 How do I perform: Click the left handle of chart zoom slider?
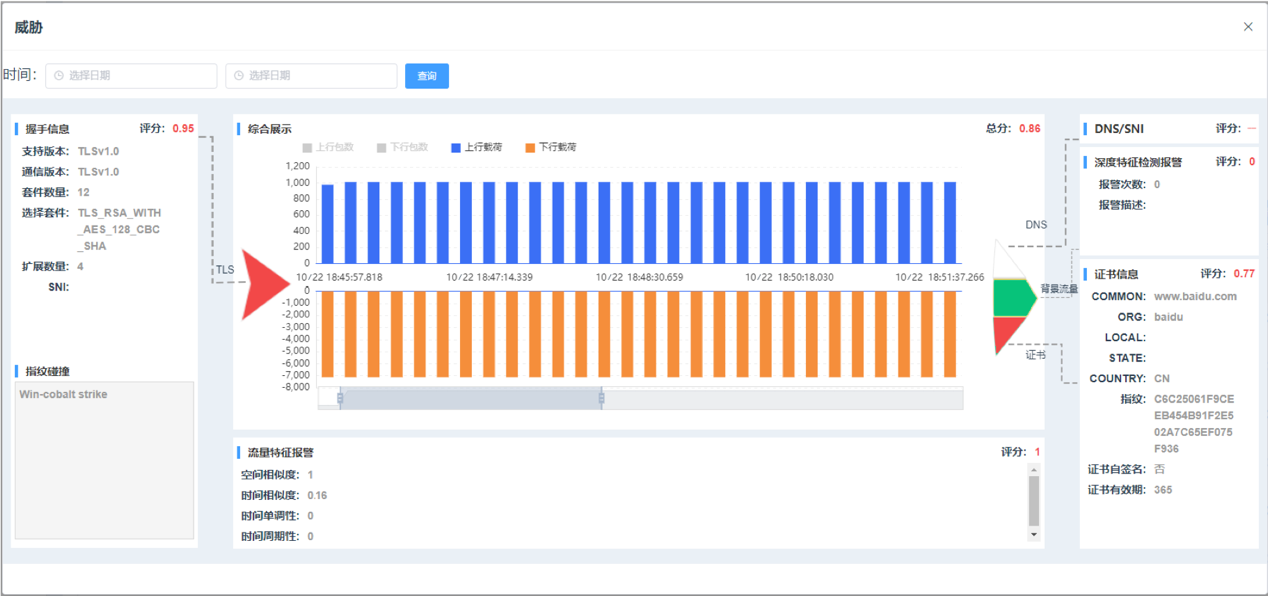coord(340,398)
